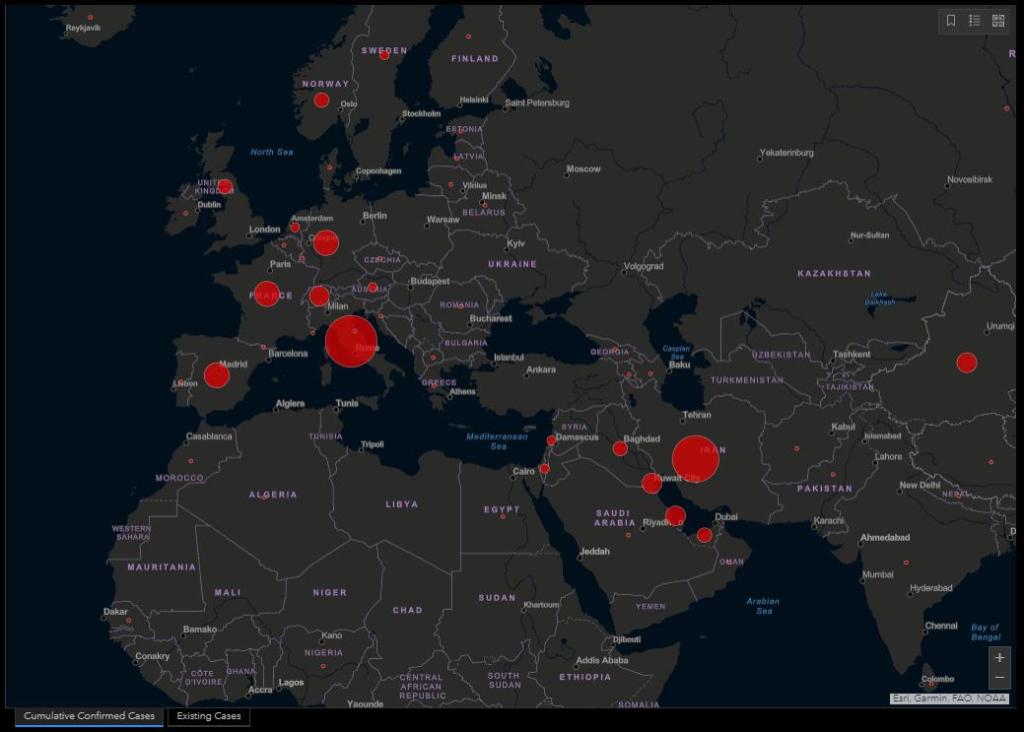Click the red circle near Milan

319,296
